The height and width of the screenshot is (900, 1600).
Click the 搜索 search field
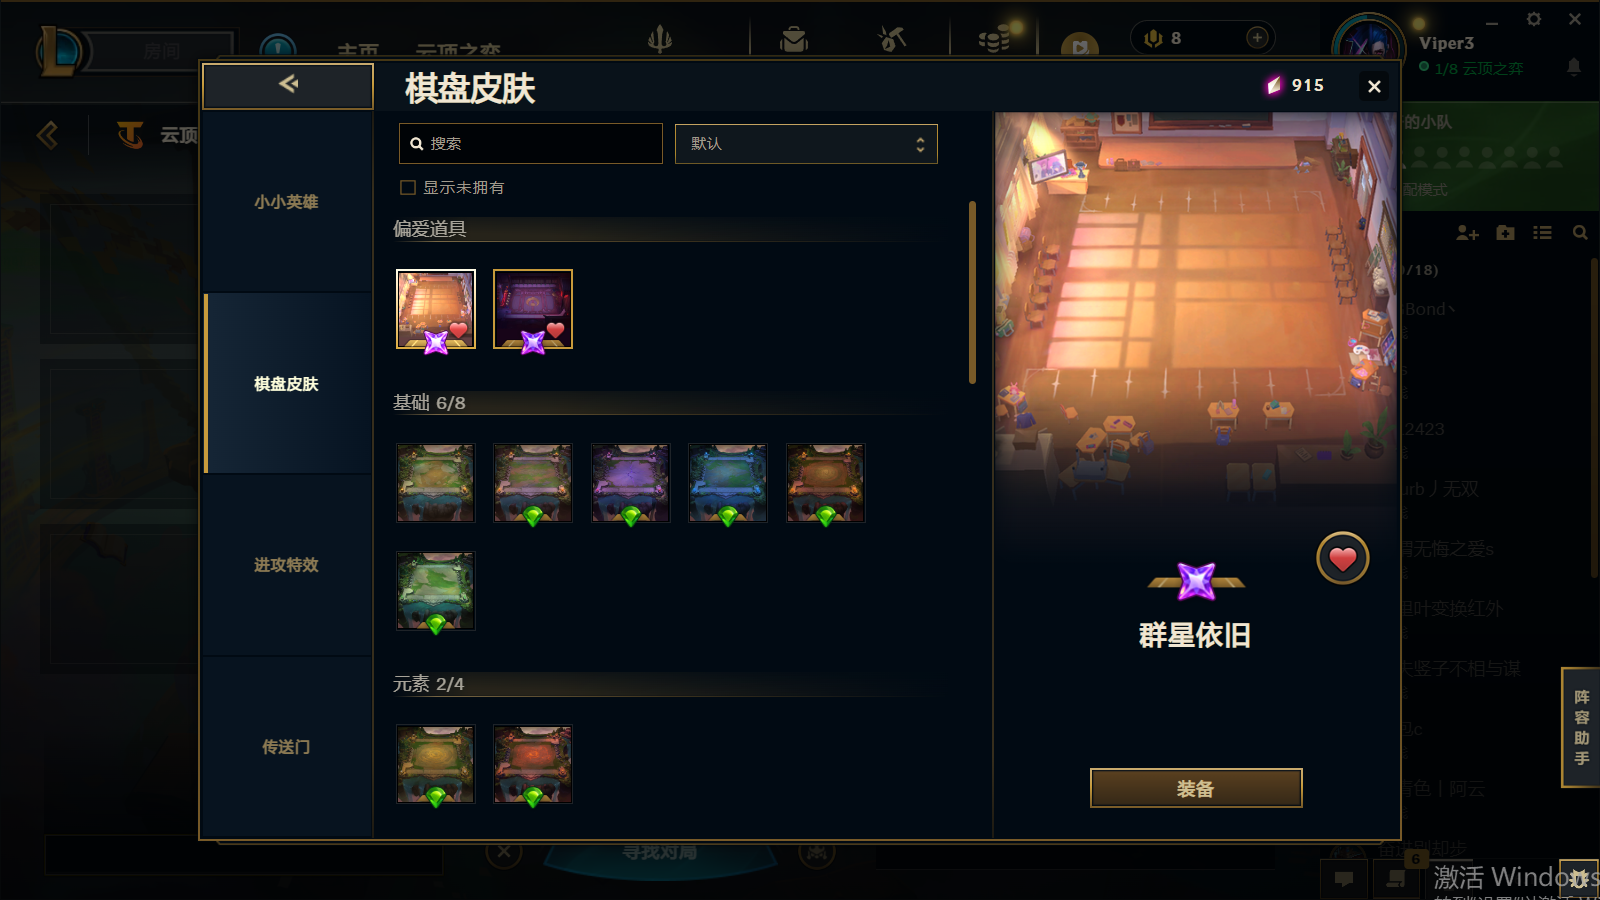click(x=530, y=144)
